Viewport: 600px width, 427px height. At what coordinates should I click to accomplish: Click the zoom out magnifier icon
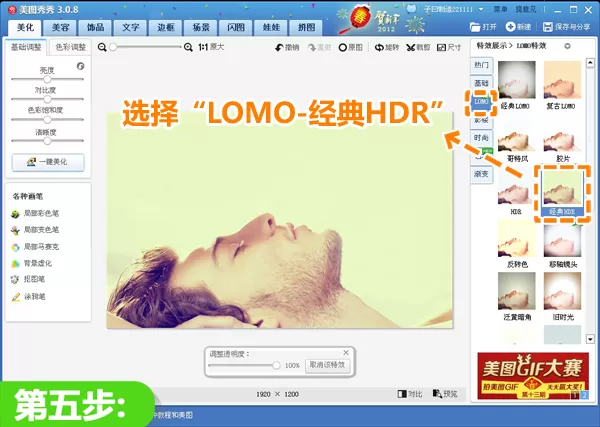(102, 47)
